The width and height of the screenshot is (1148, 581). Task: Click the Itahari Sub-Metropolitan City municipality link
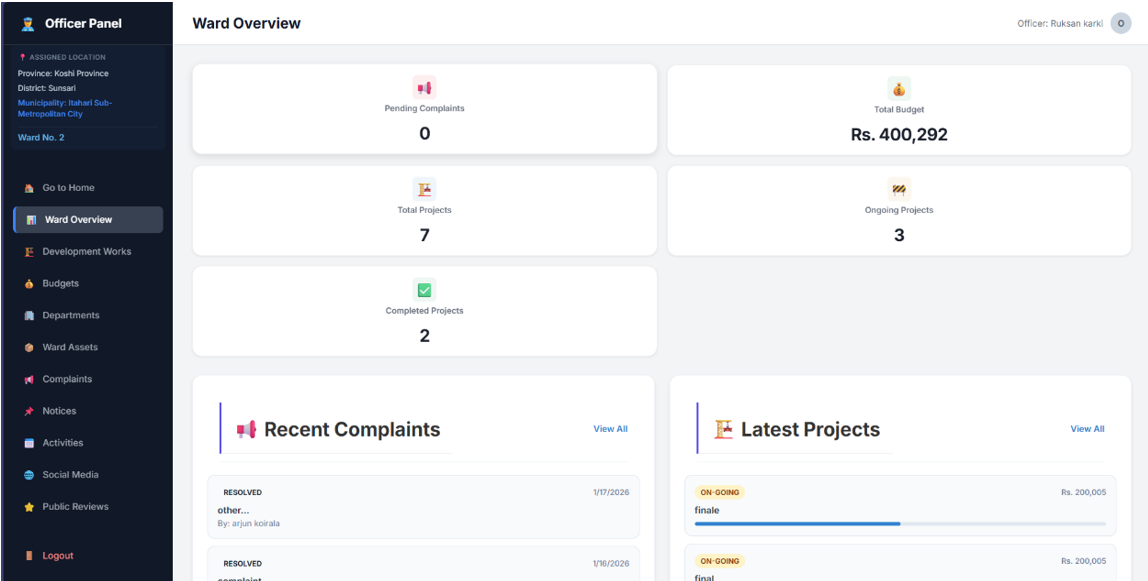point(65,108)
